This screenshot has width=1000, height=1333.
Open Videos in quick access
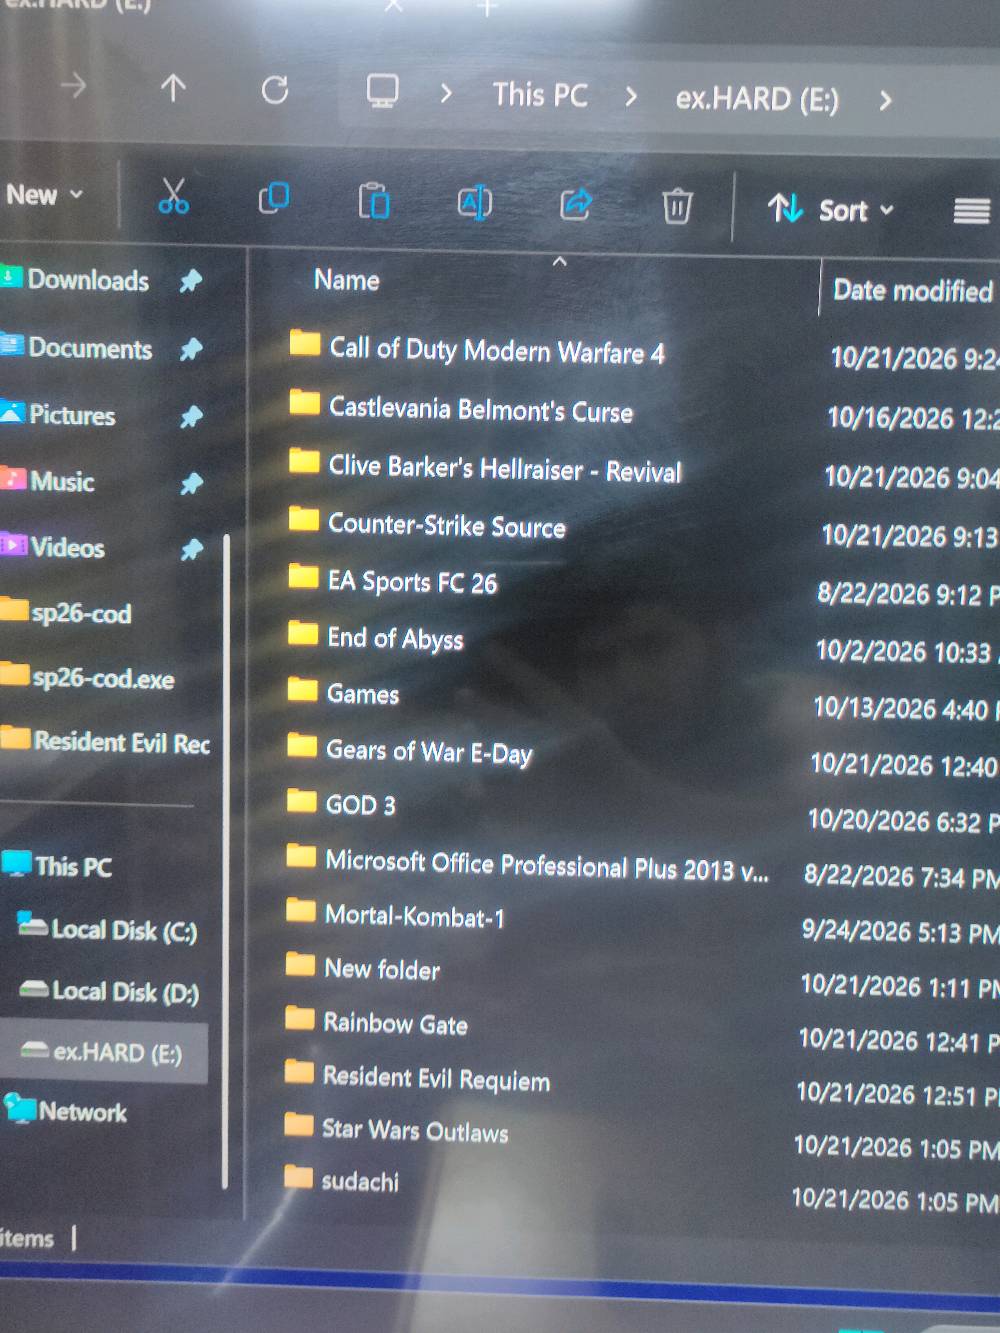[x=54, y=547]
